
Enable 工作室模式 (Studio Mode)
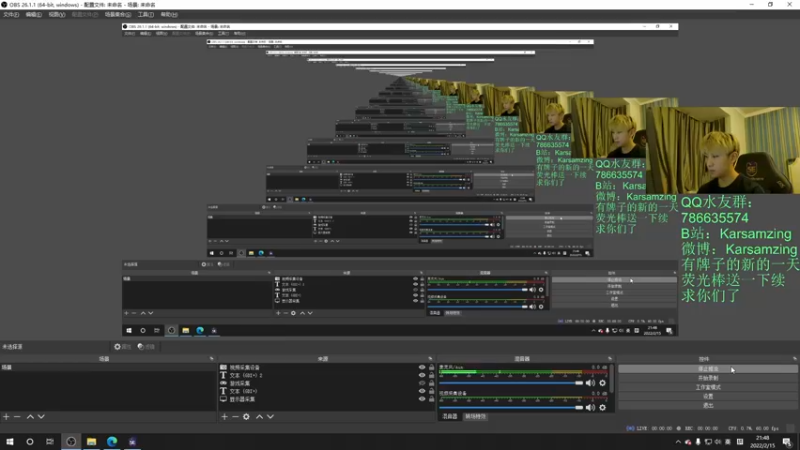[x=708, y=387]
